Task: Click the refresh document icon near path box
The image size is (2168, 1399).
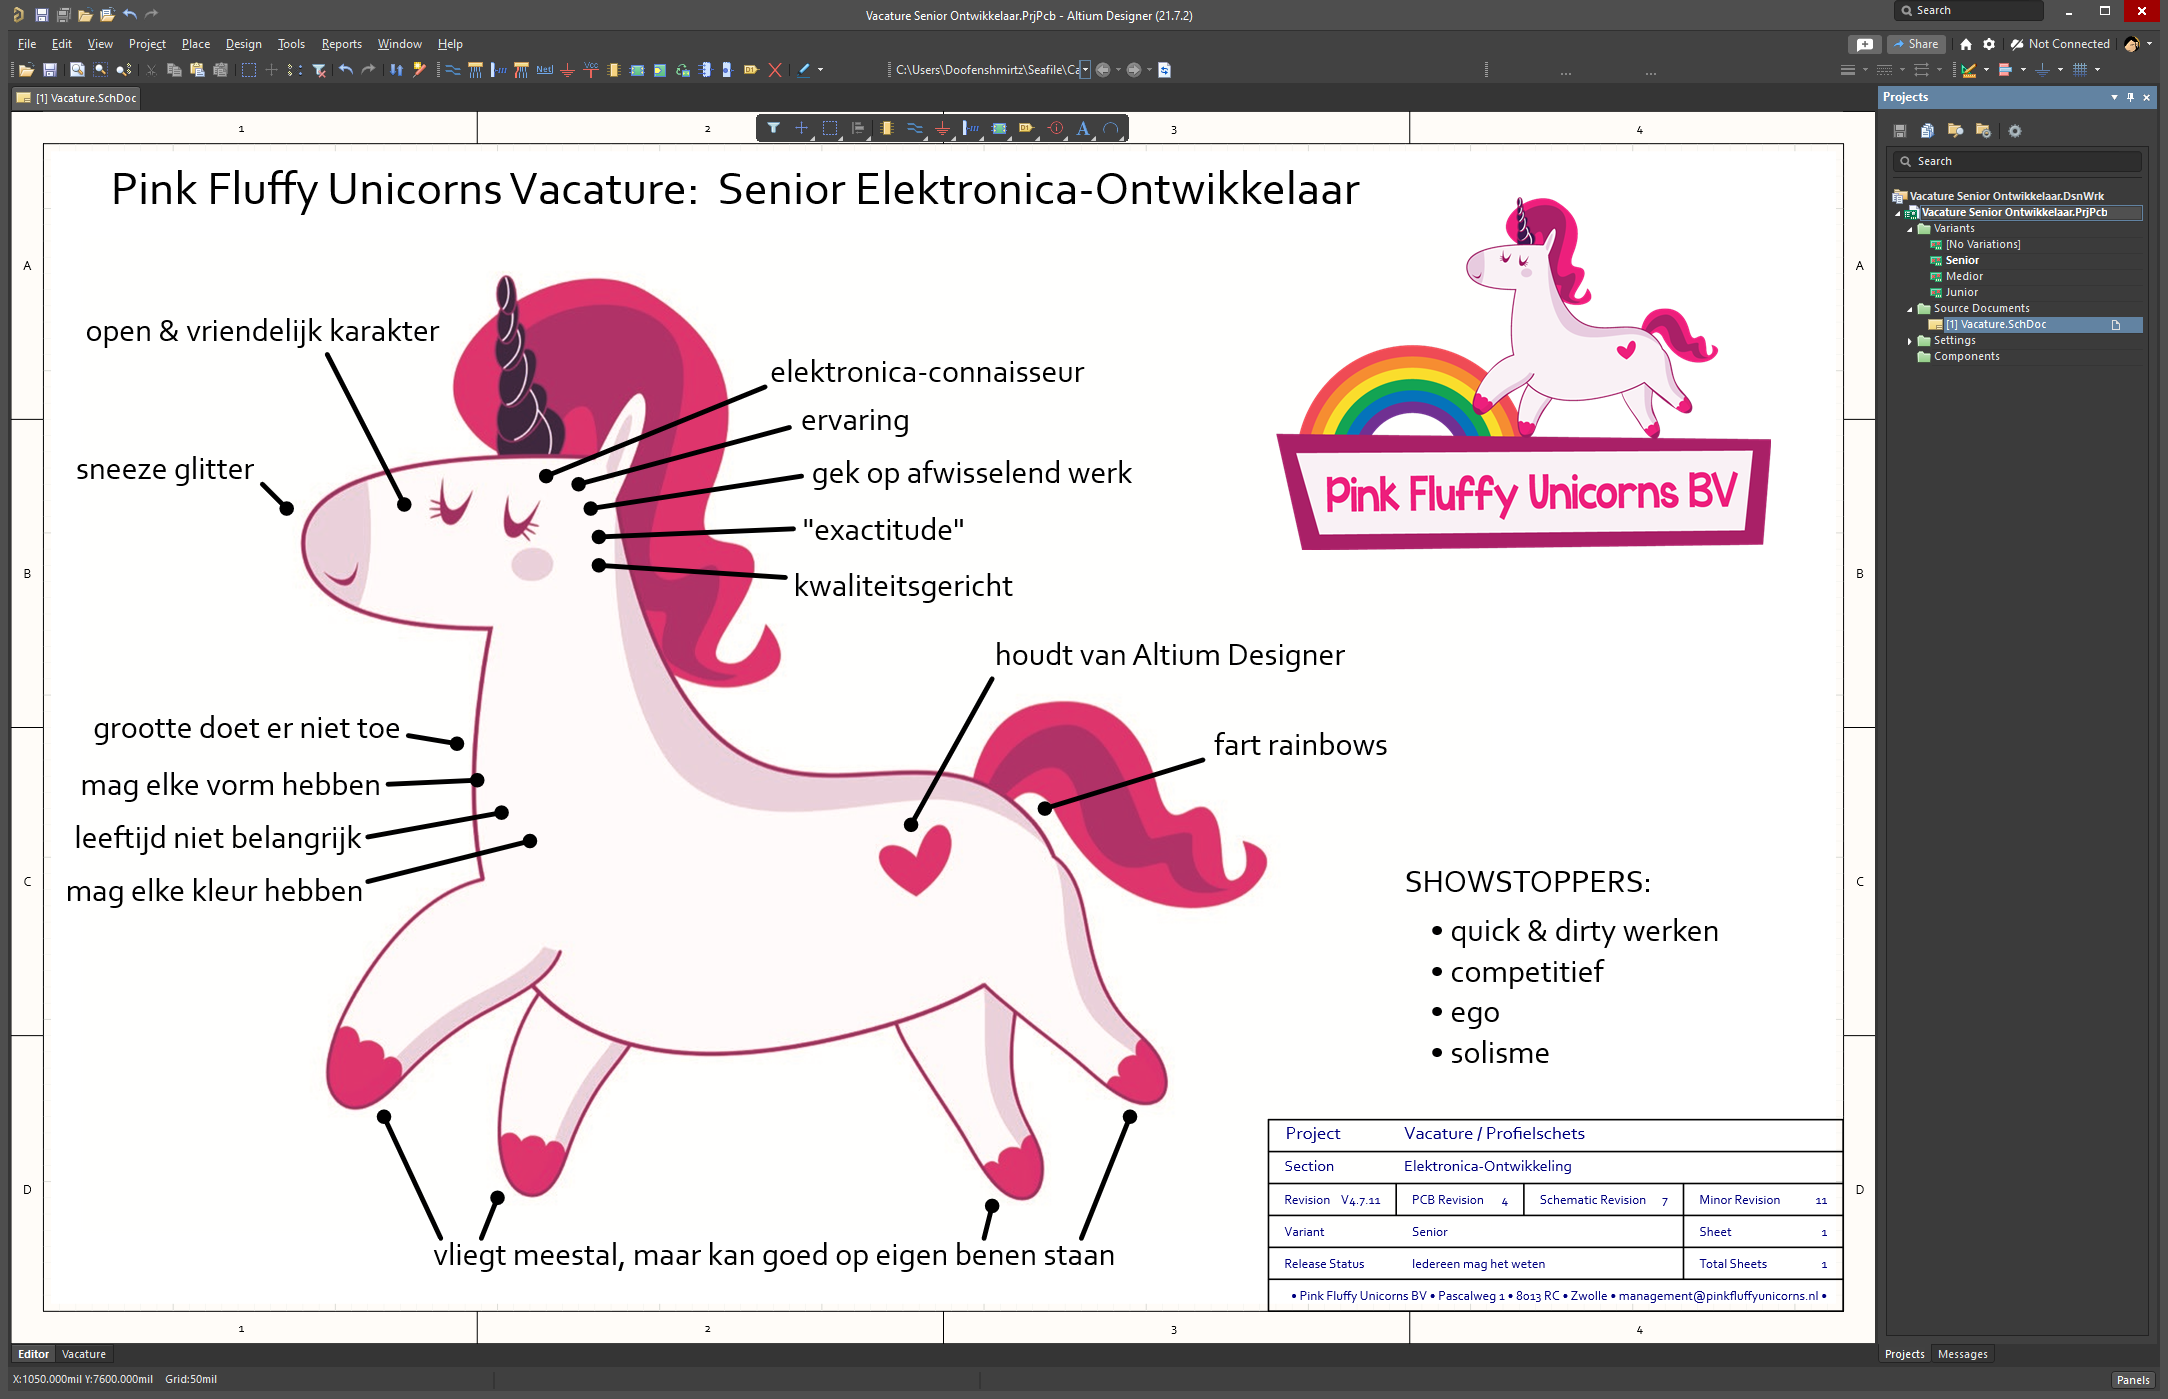Action: point(1164,70)
